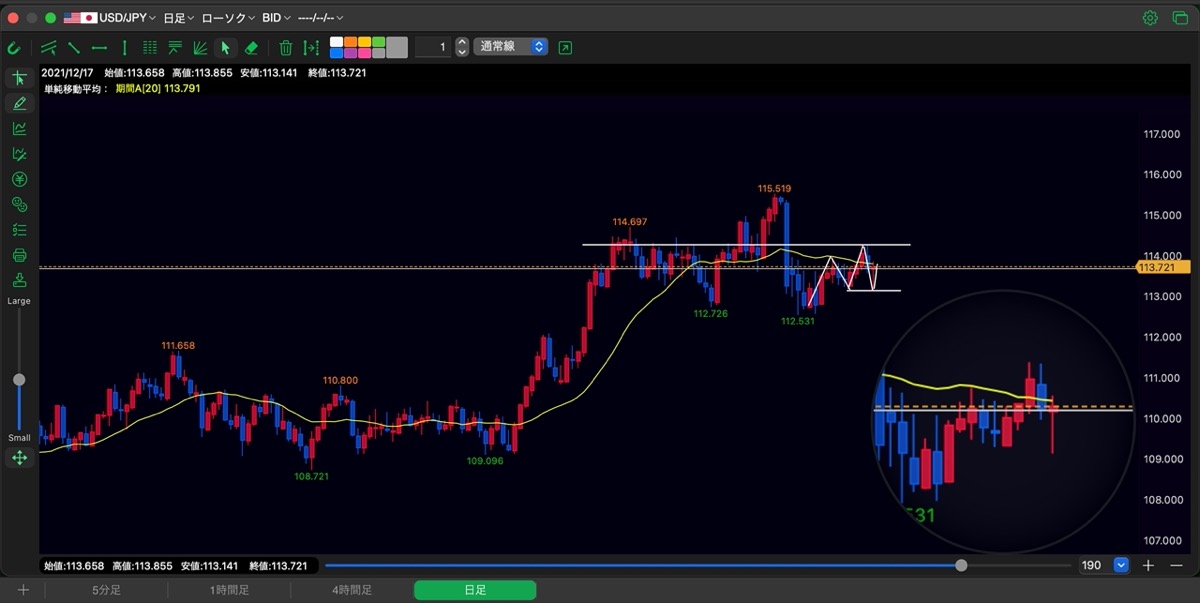Zoom in with the plus button

(1148, 565)
